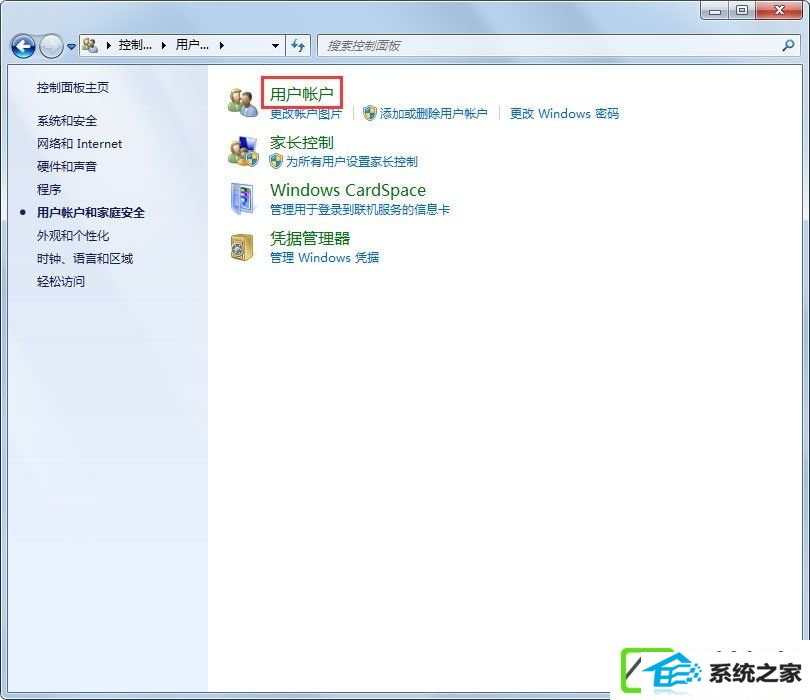The image size is (810, 700).
Task: Open the 用户帐户 heading link
Action: (302, 94)
